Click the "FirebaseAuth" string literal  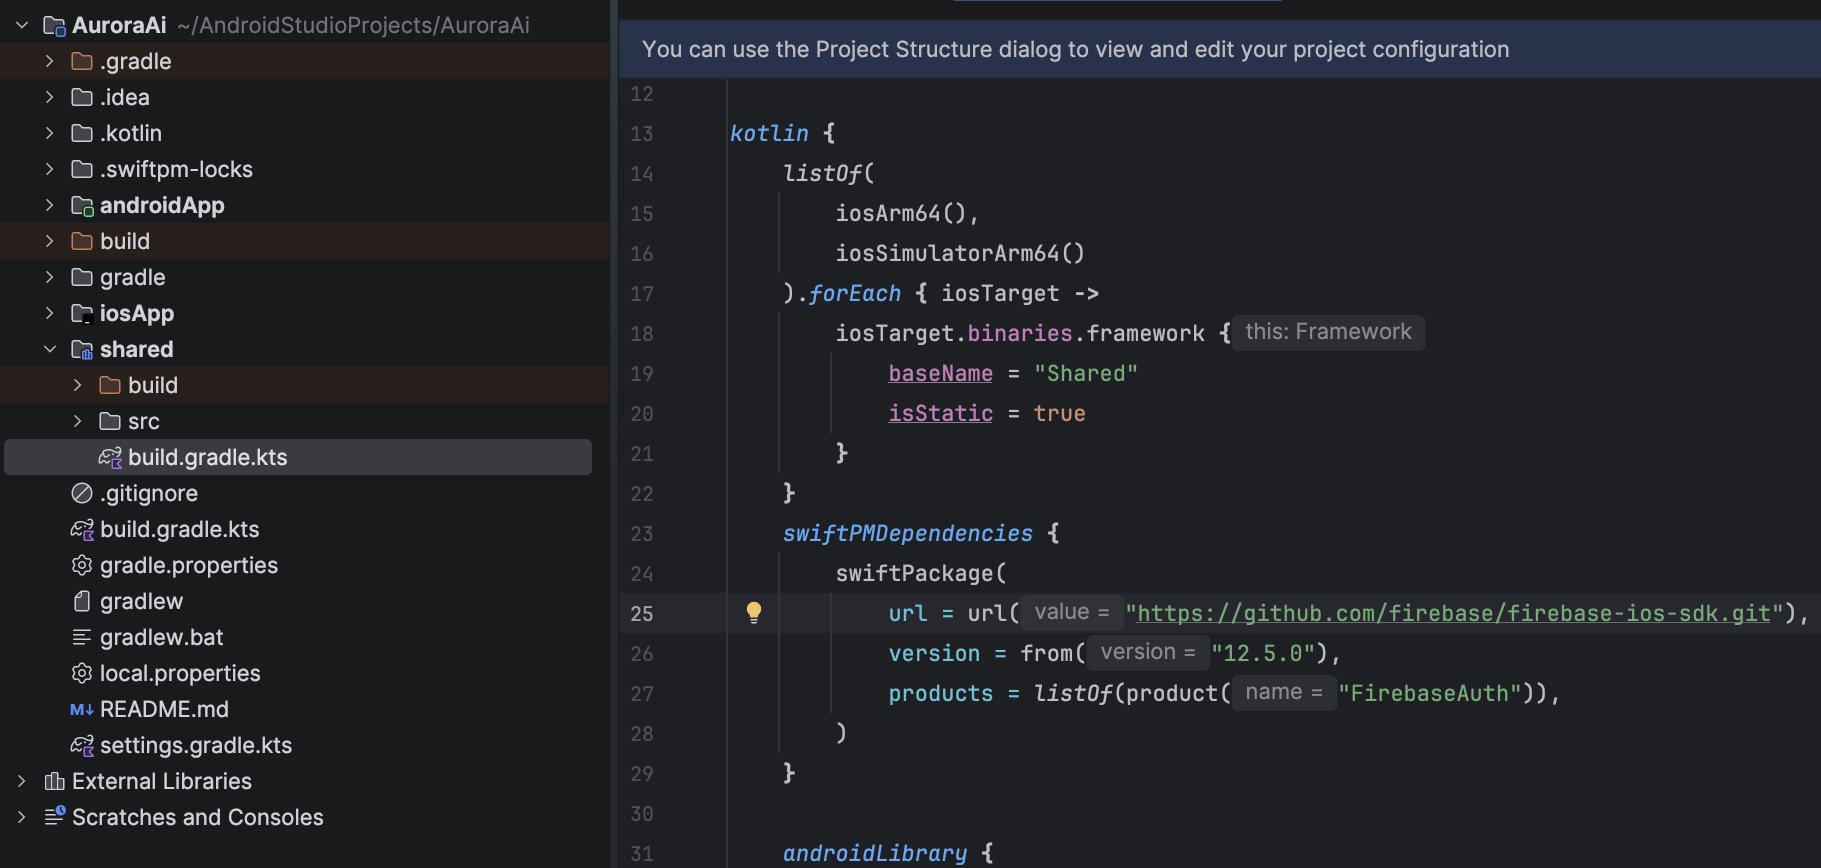coord(1430,693)
